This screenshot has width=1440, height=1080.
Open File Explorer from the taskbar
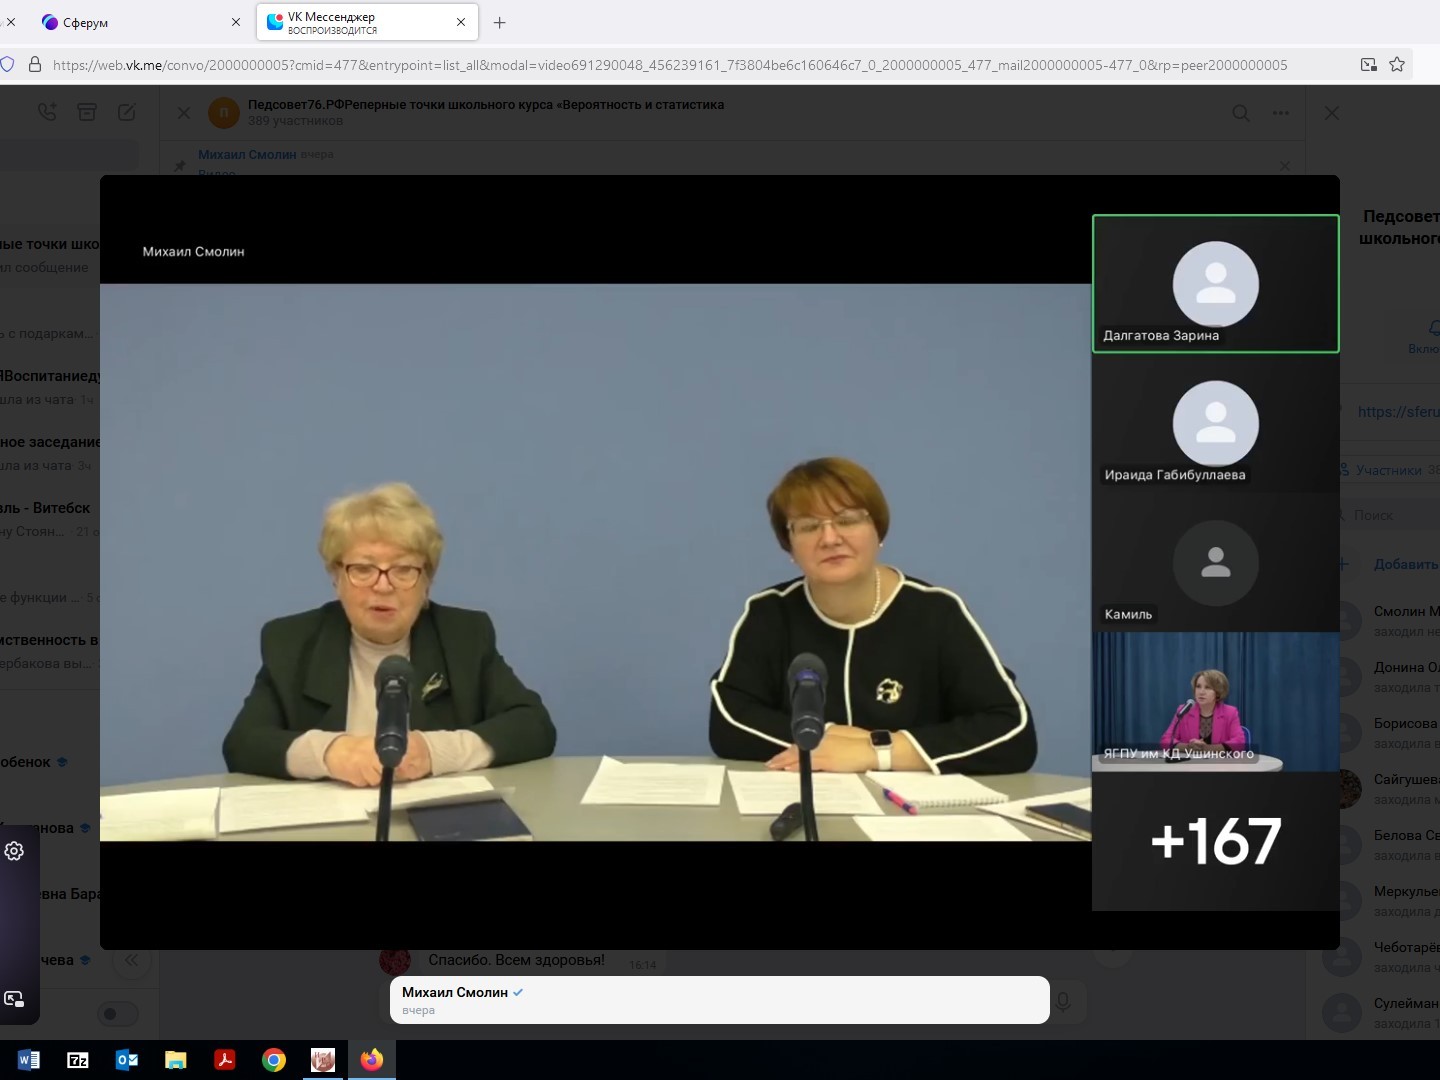click(176, 1060)
